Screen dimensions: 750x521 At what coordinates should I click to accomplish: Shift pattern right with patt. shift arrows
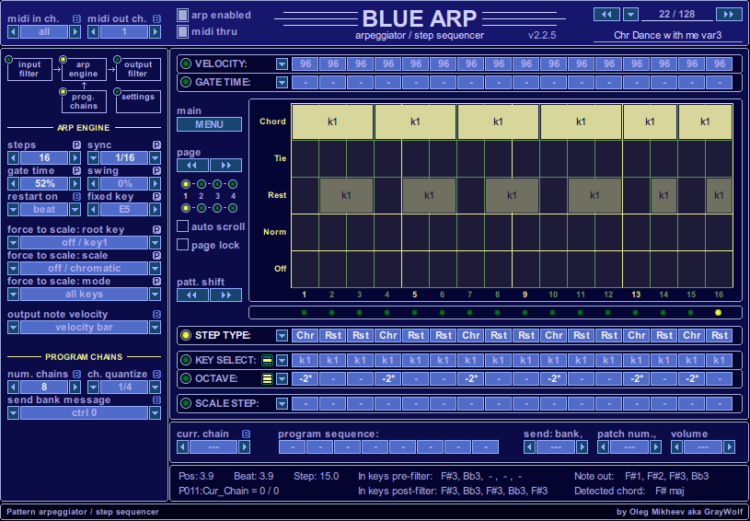click(x=226, y=295)
